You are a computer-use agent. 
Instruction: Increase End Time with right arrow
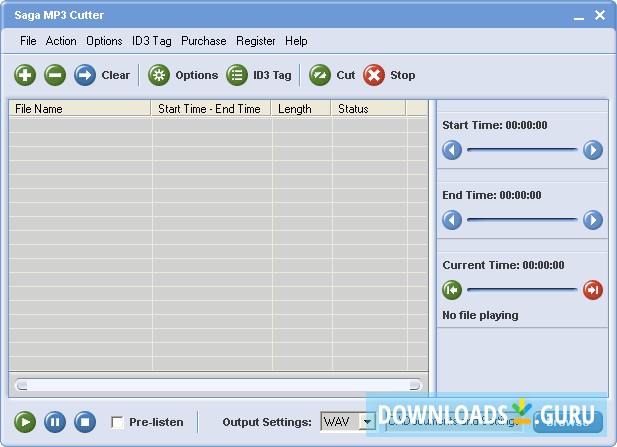[x=593, y=220]
